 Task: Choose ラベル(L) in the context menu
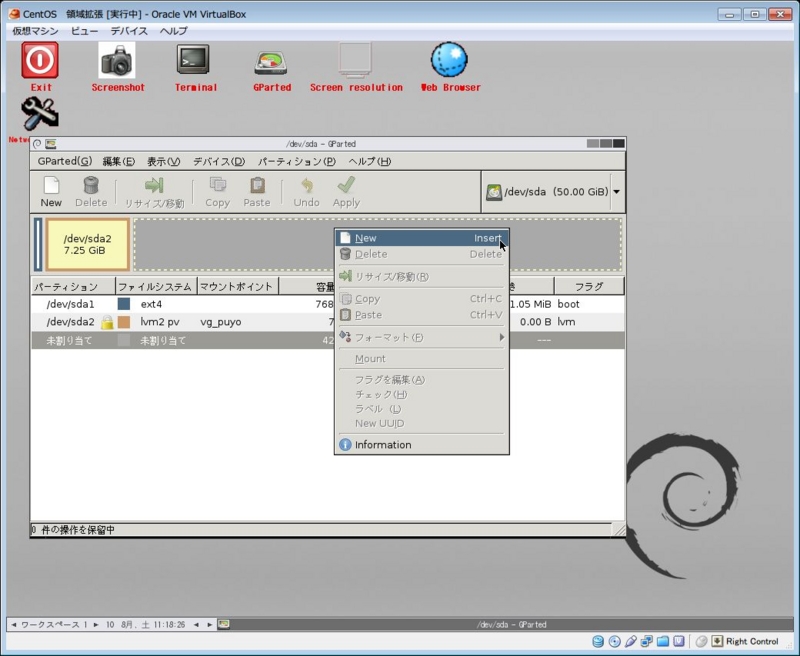coord(421,409)
